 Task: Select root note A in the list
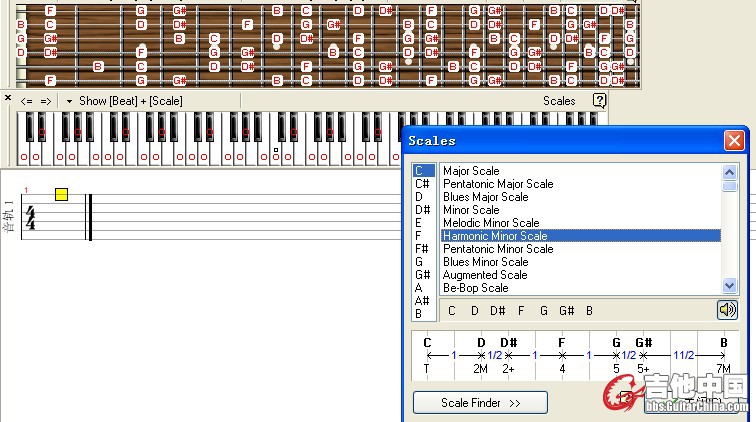(x=419, y=288)
